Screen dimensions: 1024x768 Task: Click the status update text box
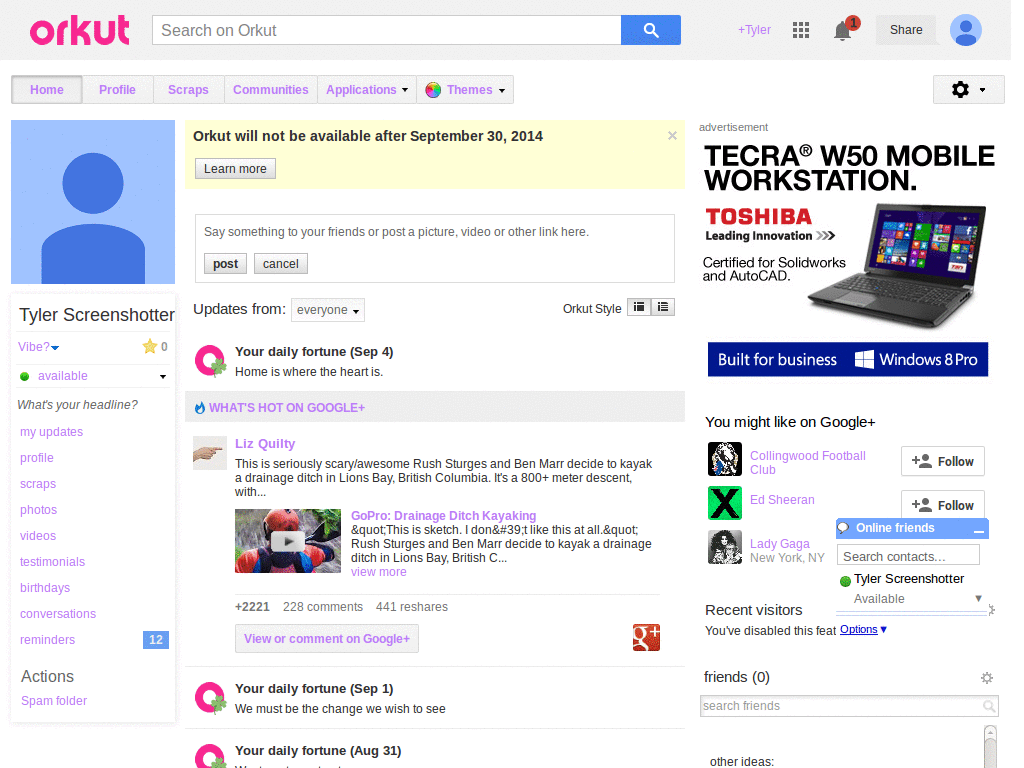tap(434, 232)
